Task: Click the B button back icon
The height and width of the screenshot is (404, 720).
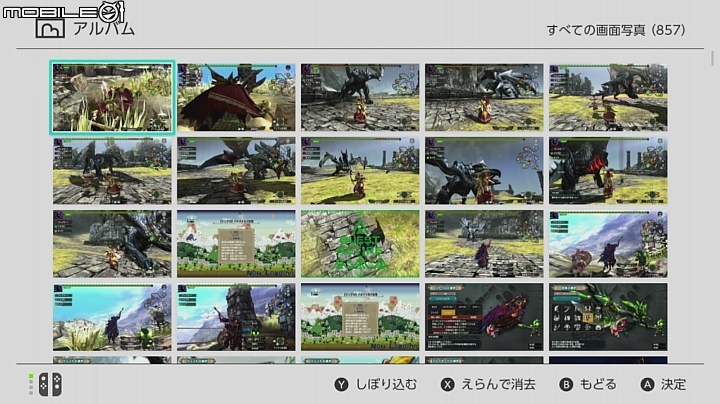Action: click(x=566, y=385)
